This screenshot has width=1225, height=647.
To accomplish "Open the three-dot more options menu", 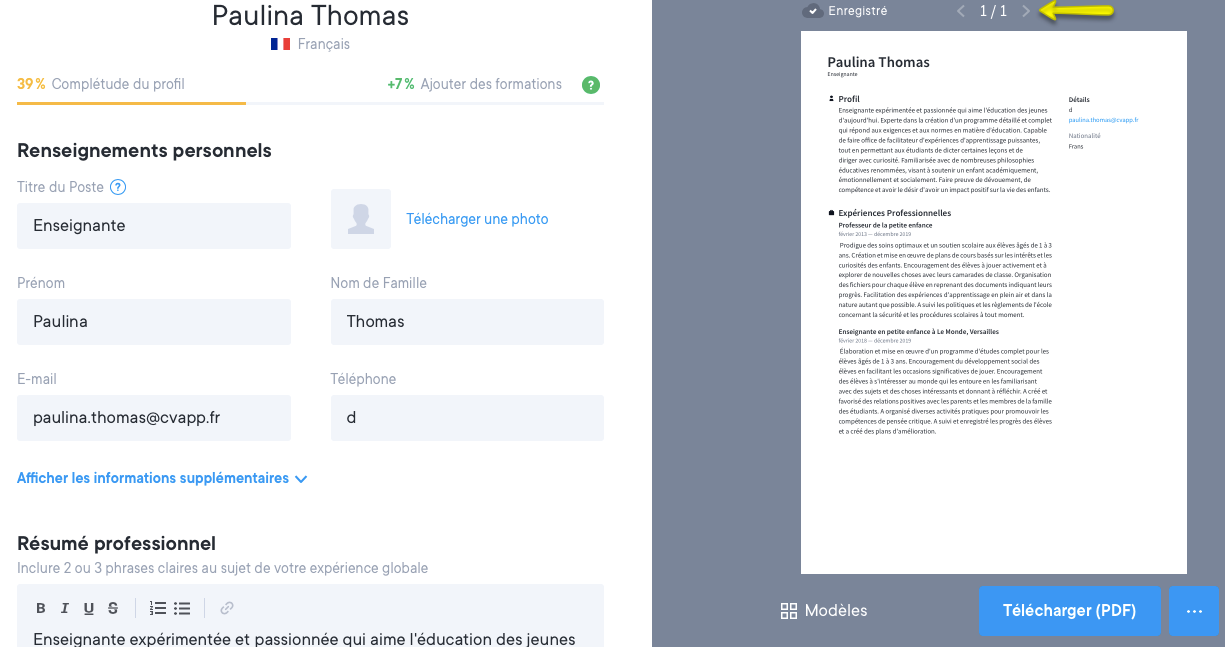I will click(1194, 611).
